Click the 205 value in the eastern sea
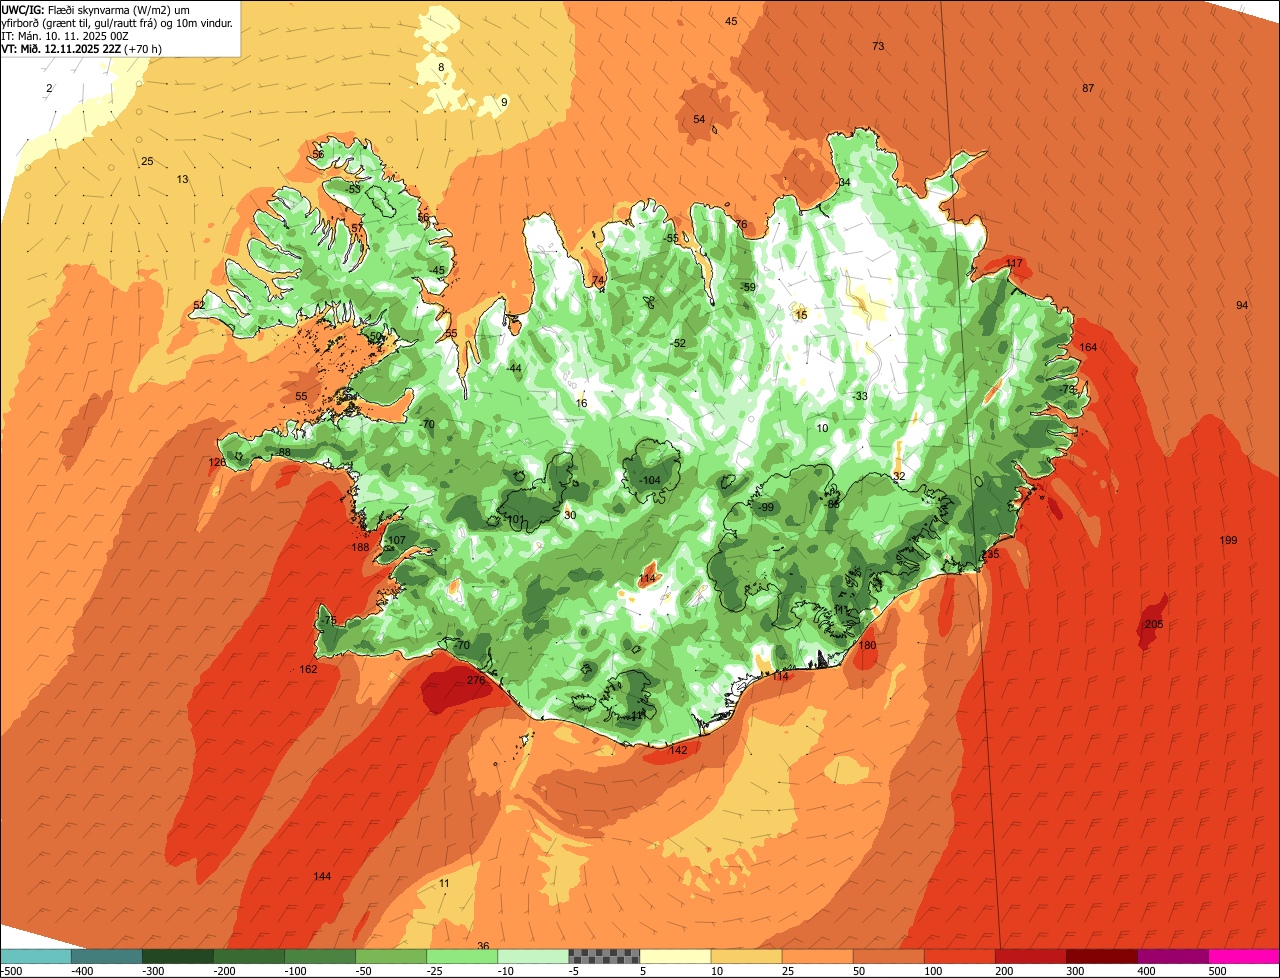 1154,624
